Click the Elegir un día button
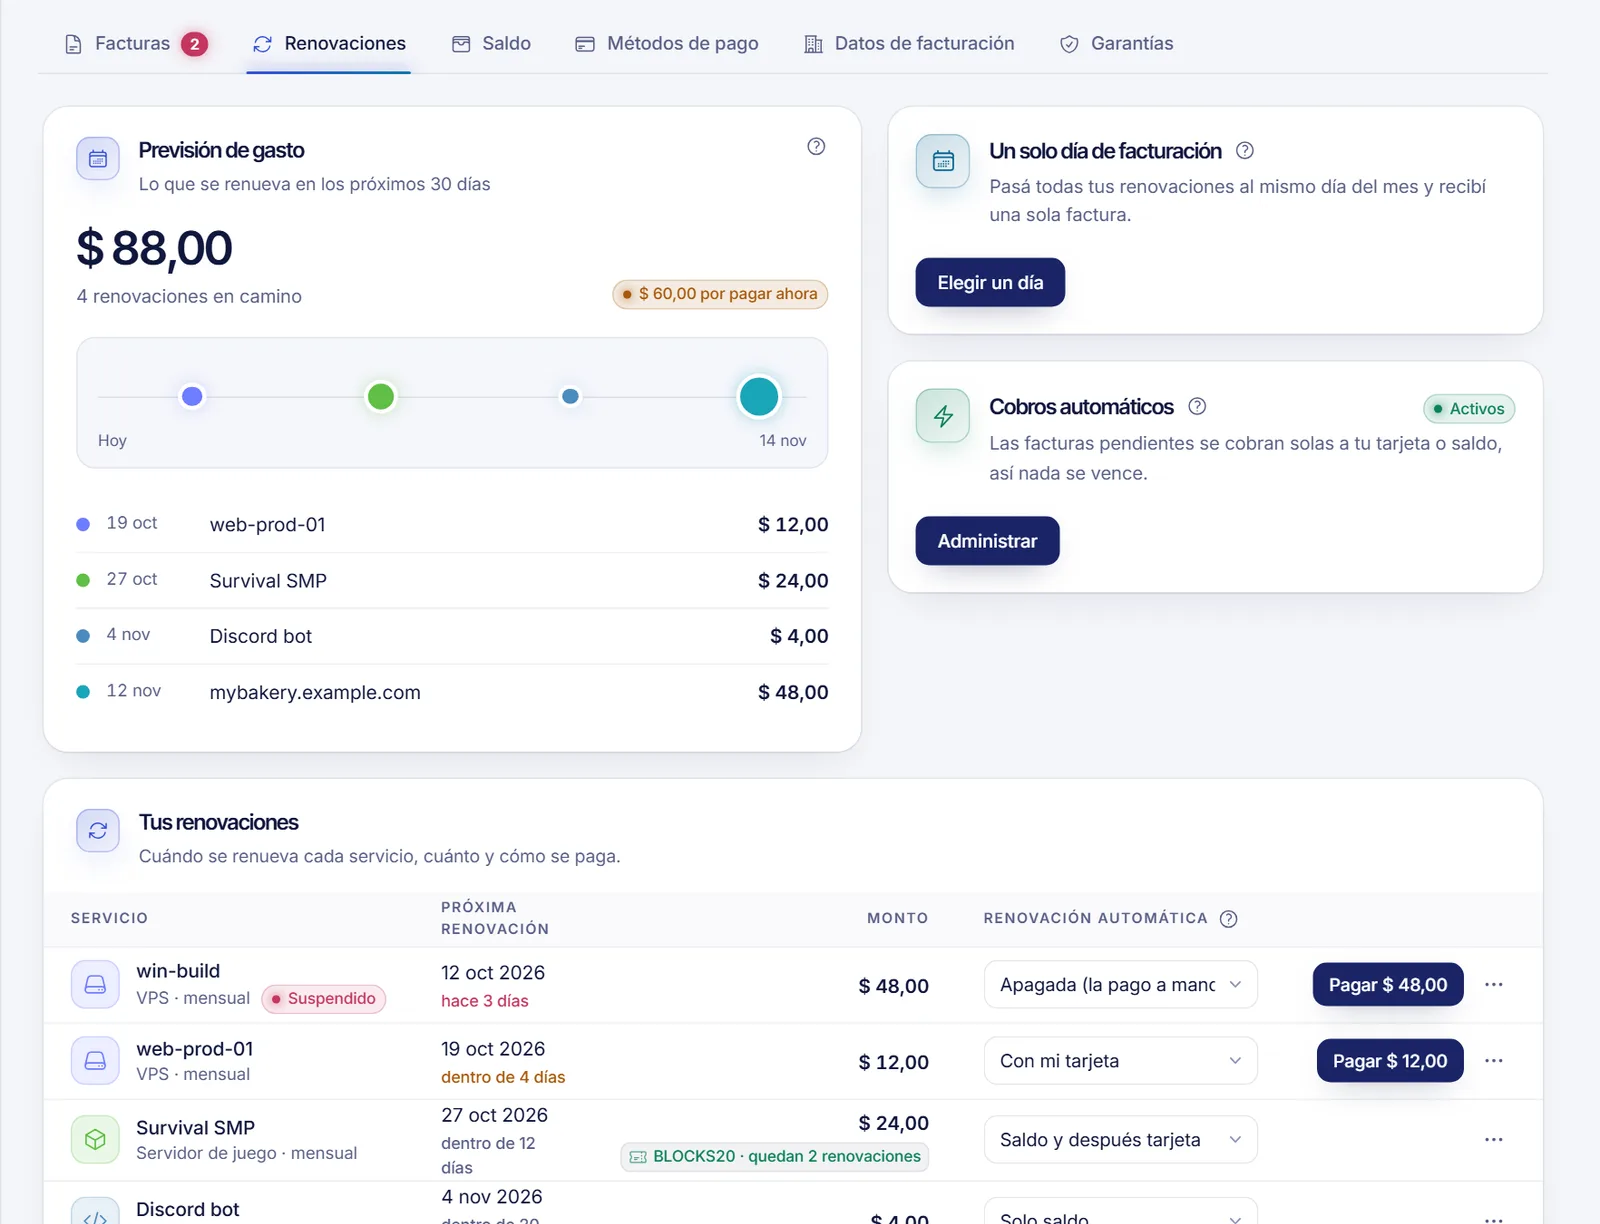Image resolution: width=1600 pixels, height=1224 pixels. point(990,283)
